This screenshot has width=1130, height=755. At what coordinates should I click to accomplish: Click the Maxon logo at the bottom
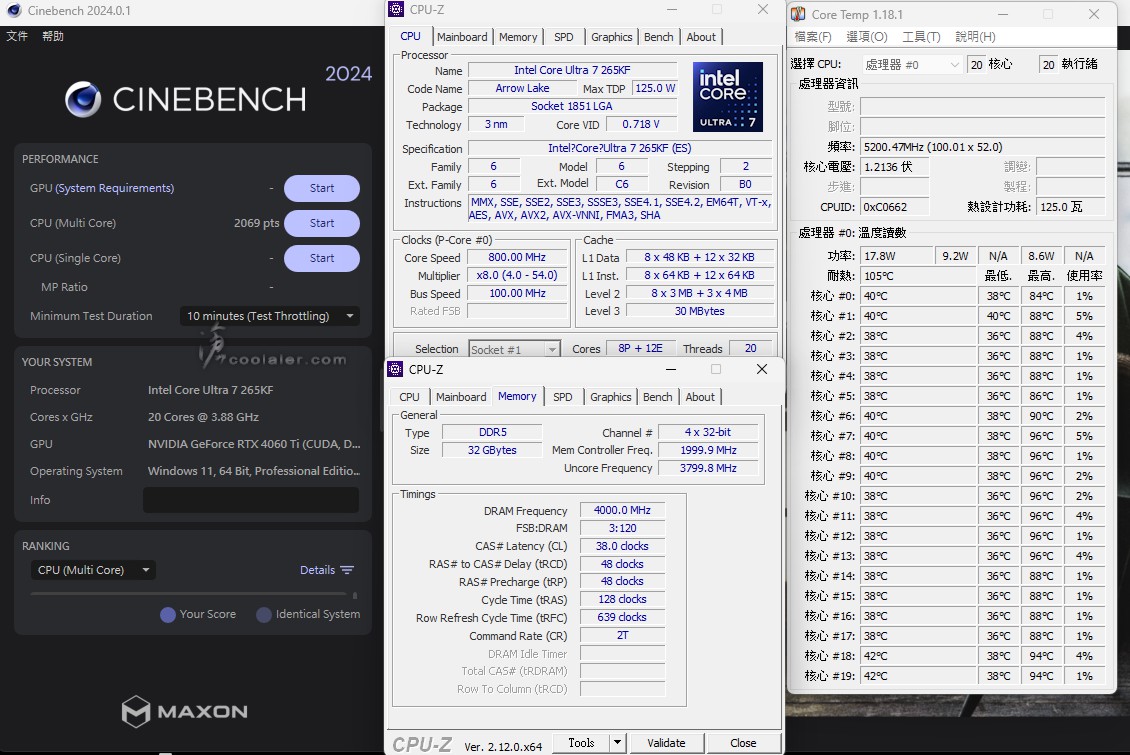(184, 712)
